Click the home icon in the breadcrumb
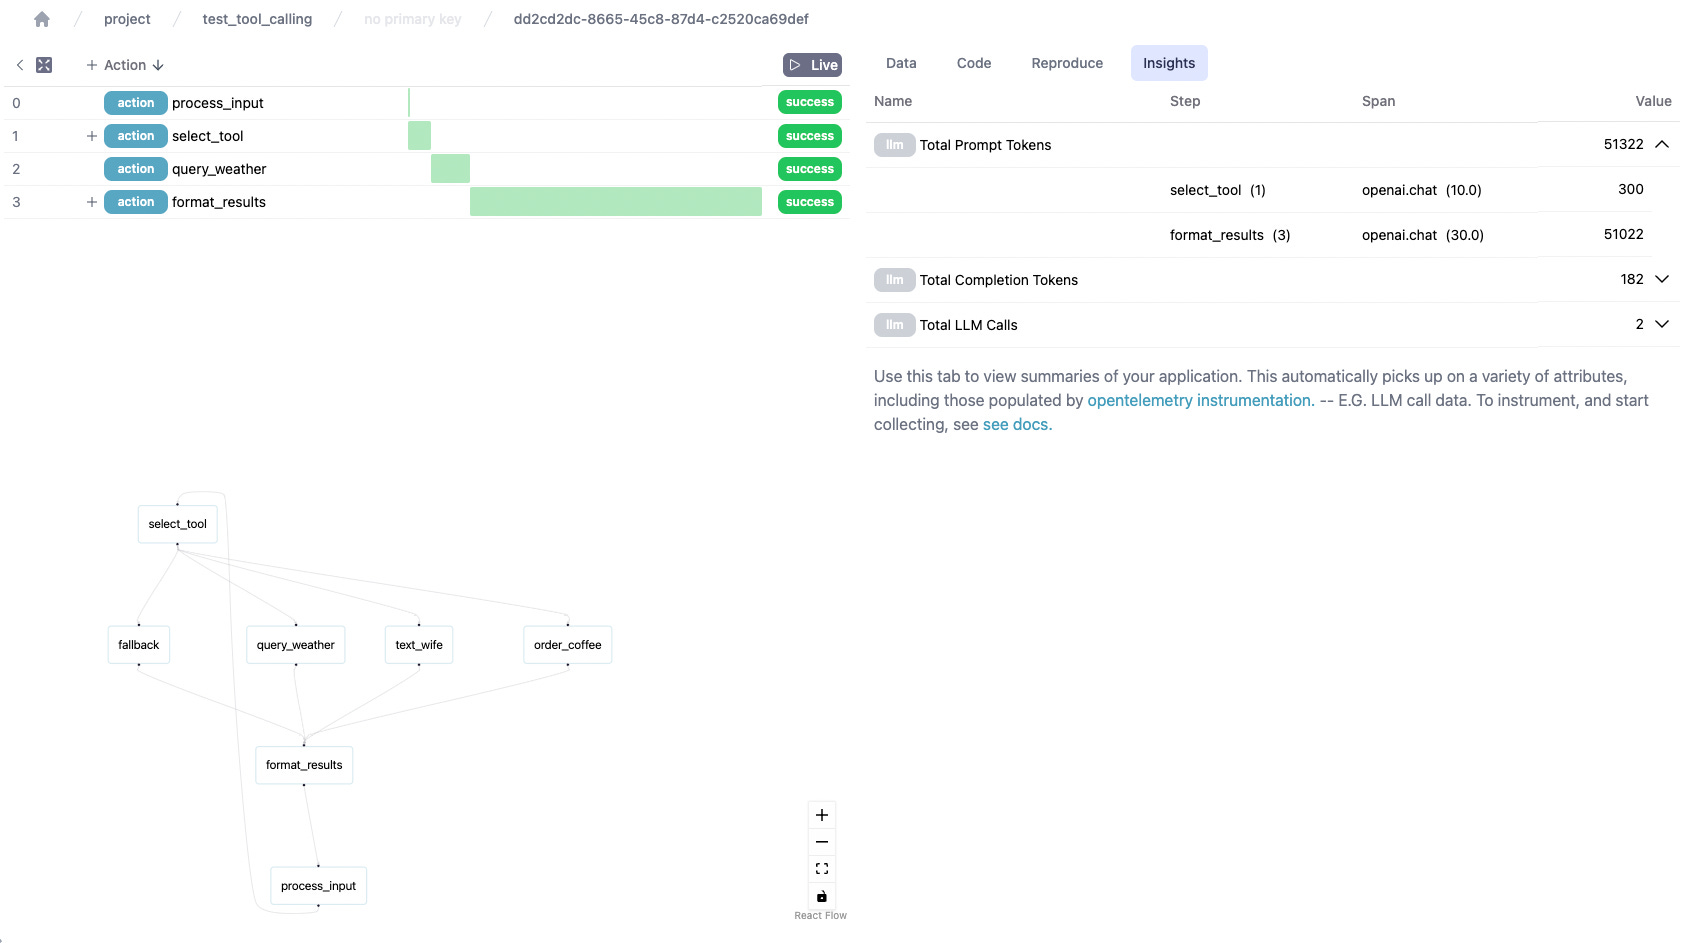Screen dimensions: 1688x943 41,18
